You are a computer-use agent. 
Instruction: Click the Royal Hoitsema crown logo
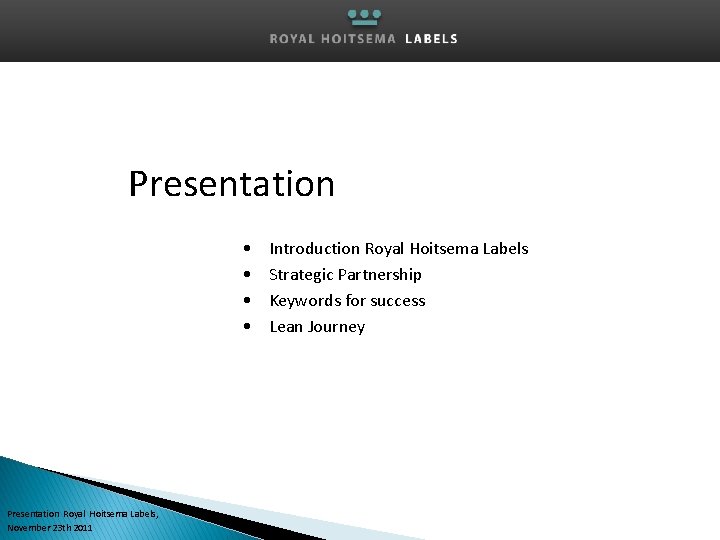[364, 17]
